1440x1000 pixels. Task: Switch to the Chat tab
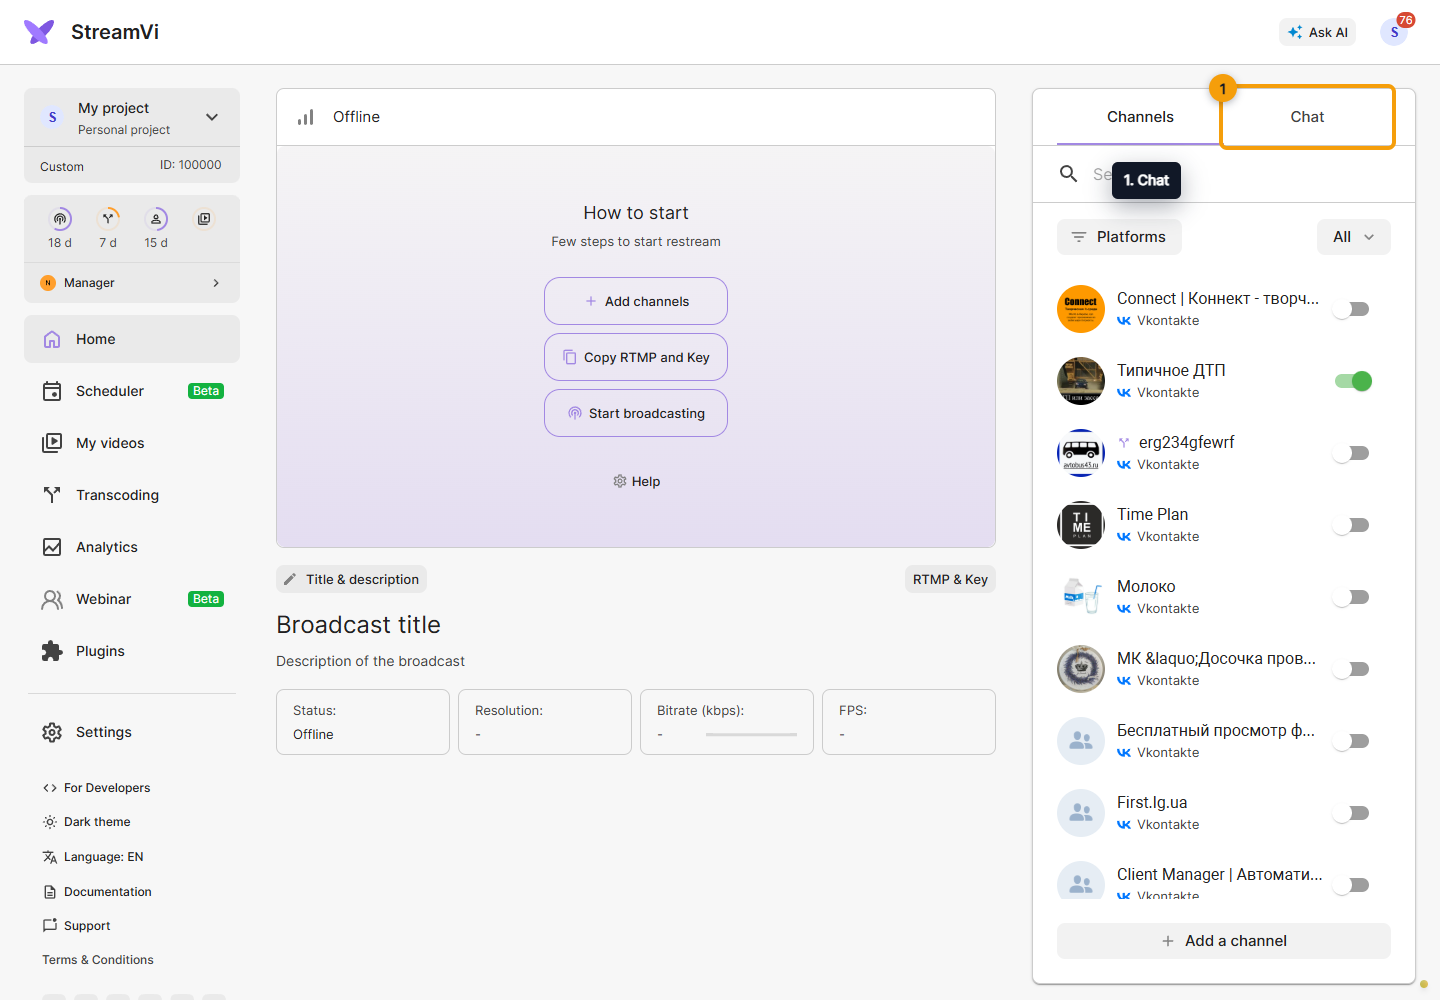pyautogui.click(x=1307, y=117)
